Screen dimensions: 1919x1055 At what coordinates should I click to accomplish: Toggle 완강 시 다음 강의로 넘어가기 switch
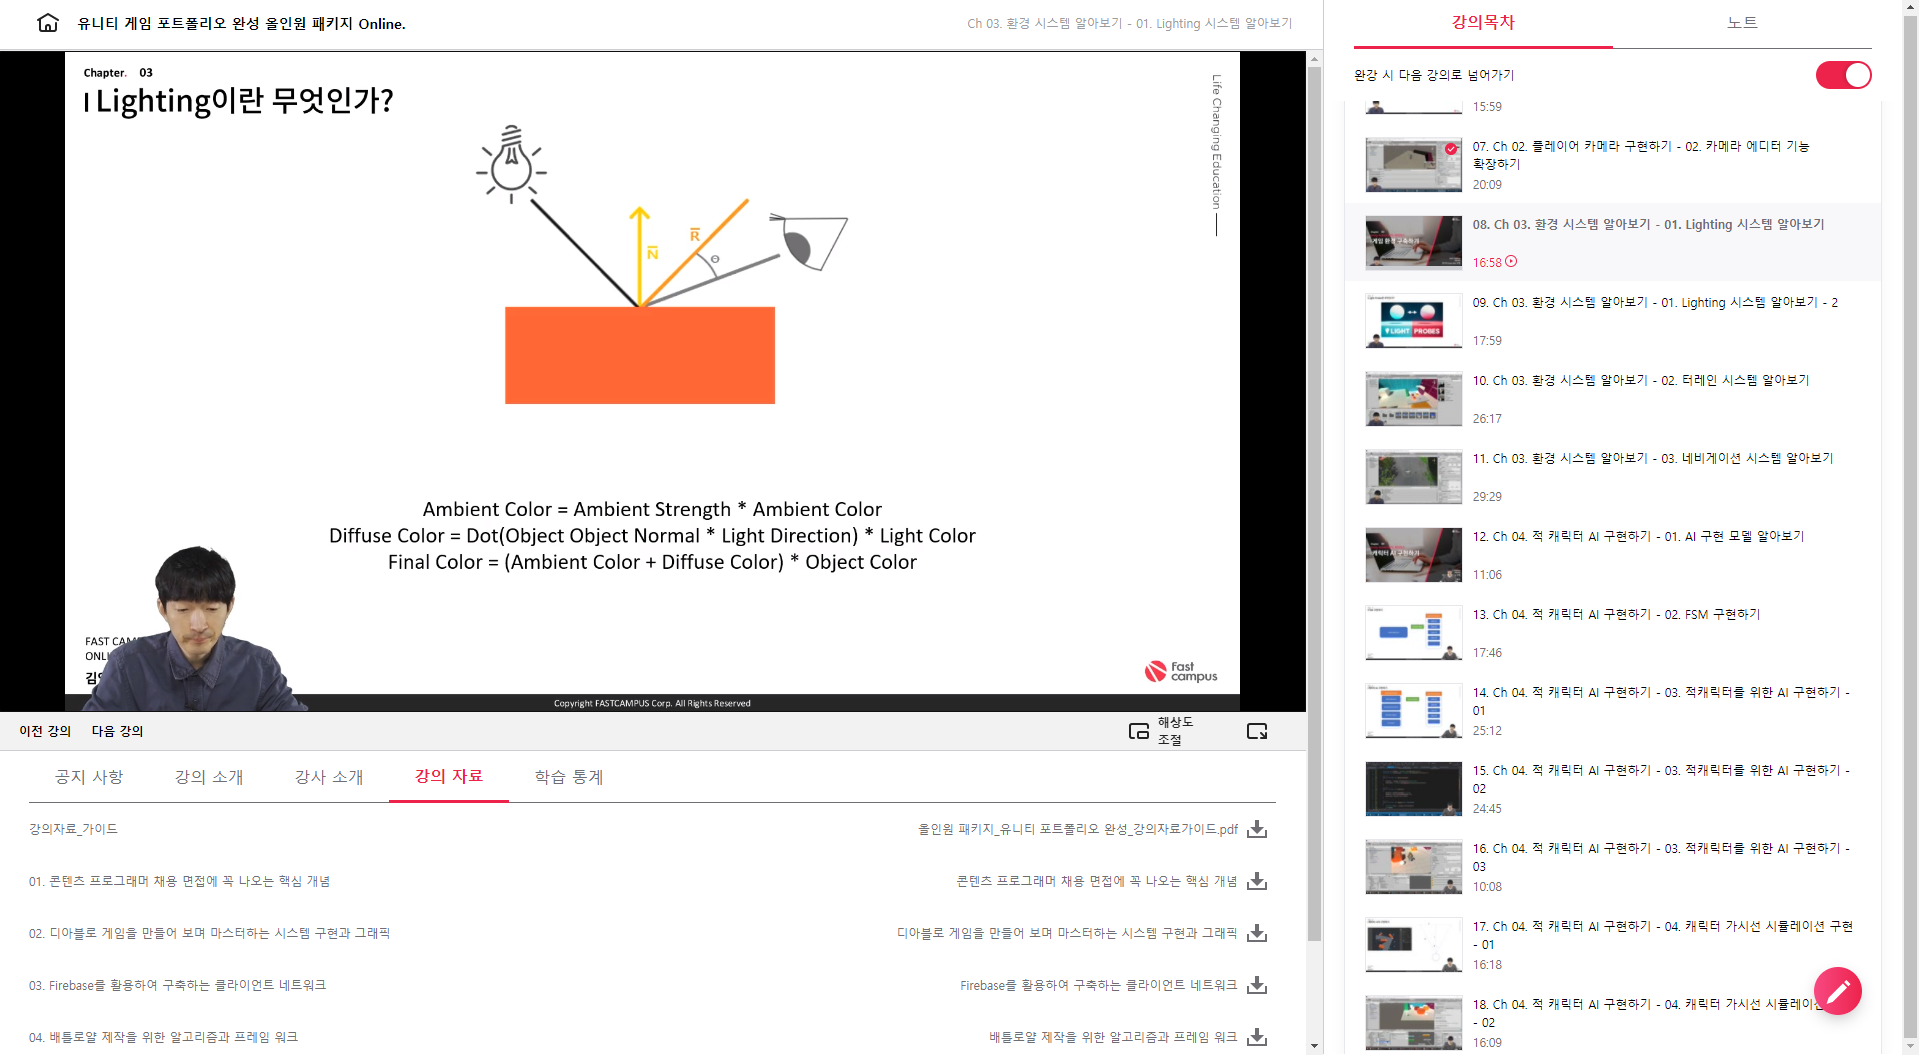point(1843,75)
